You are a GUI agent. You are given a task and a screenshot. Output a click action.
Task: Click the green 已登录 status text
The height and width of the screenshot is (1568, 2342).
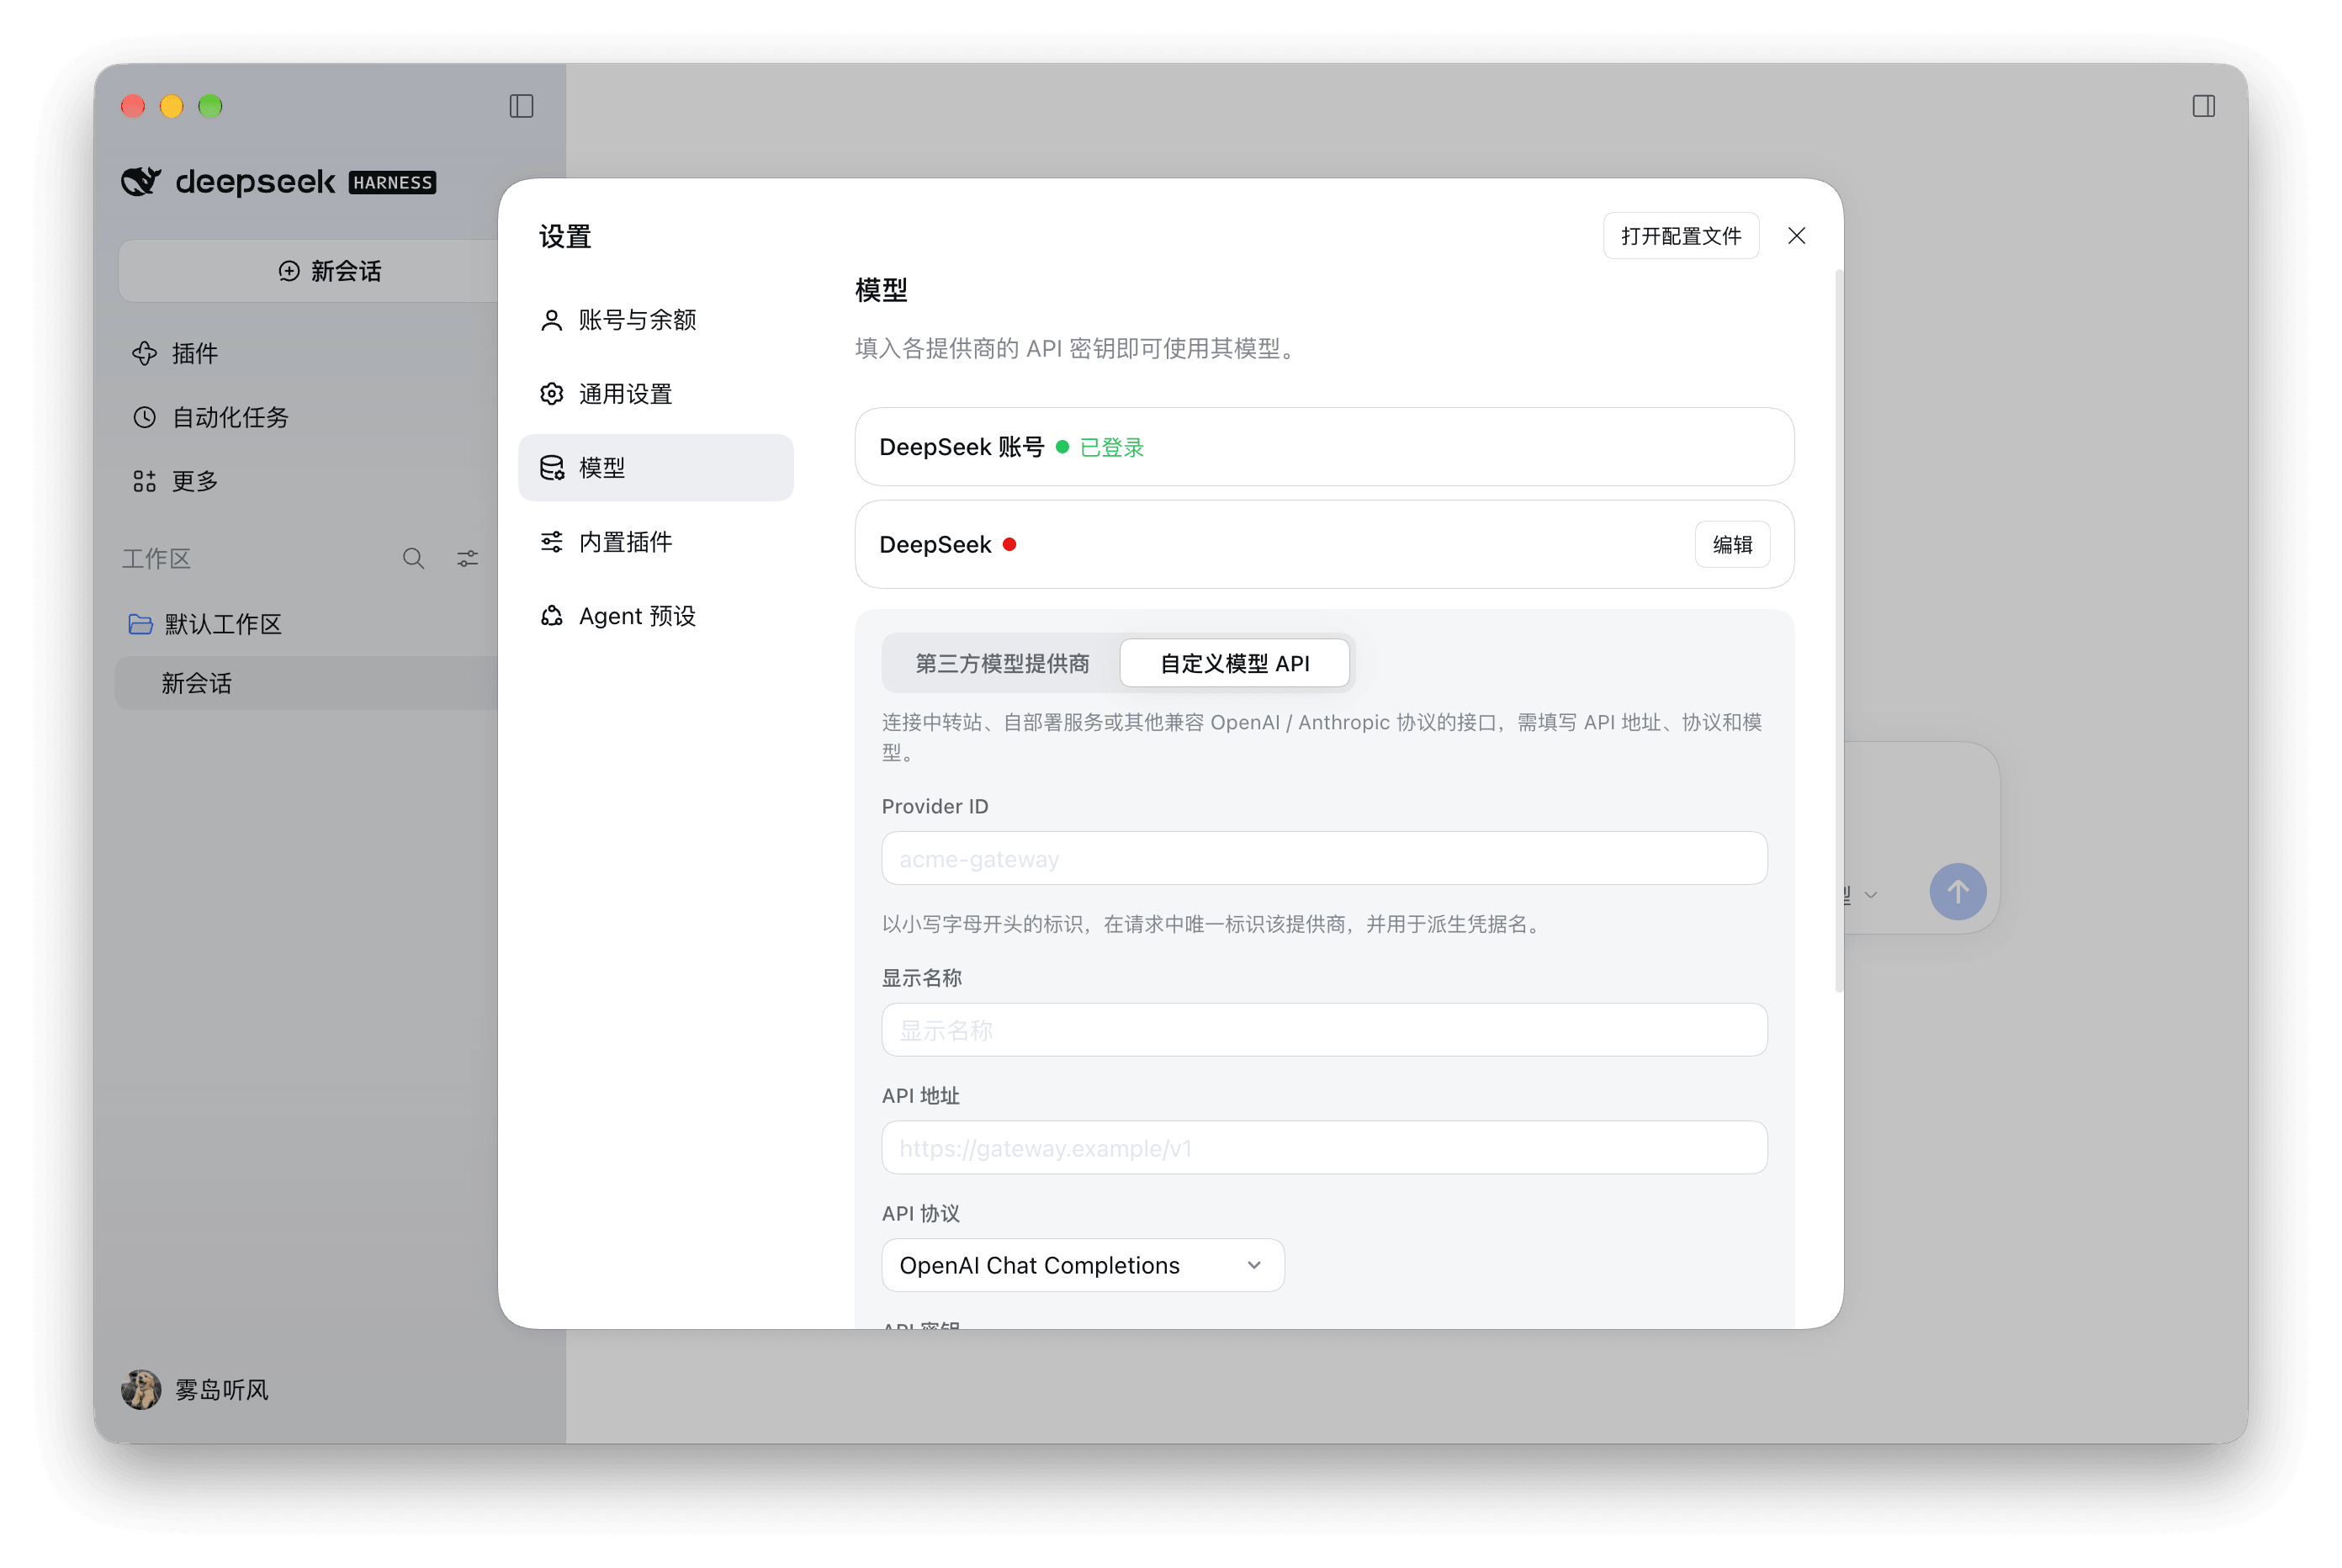coord(1111,447)
